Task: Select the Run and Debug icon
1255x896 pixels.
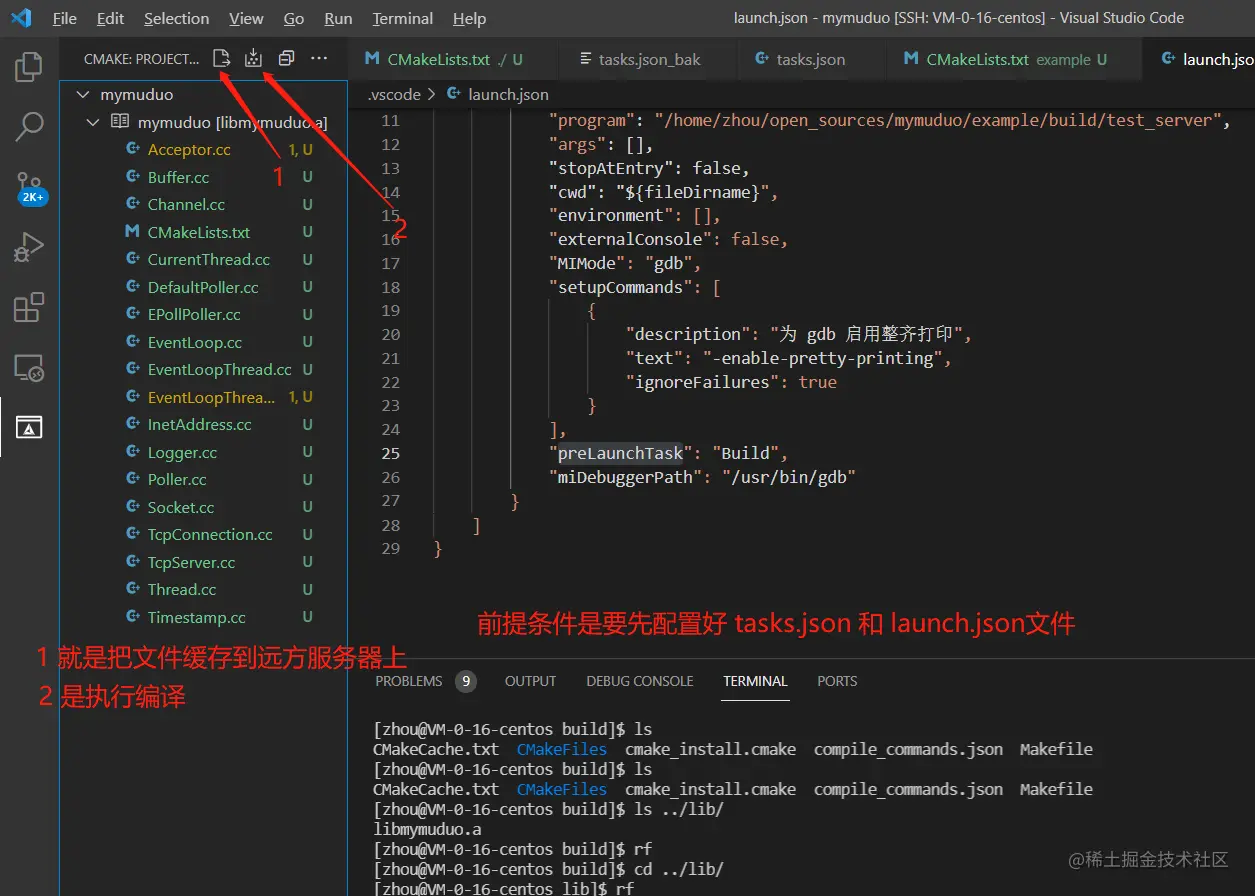Action: [27, 246]
